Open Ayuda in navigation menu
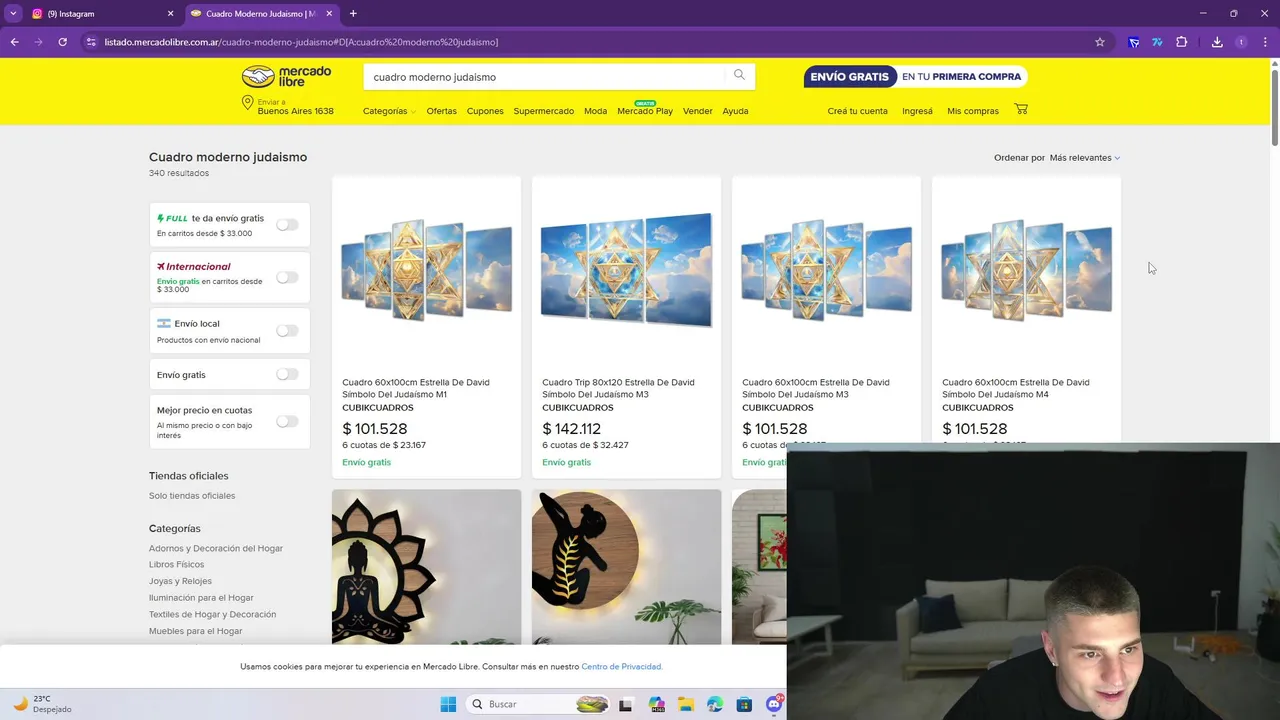This screenshot has height=720, width=1280. point(735,111)
